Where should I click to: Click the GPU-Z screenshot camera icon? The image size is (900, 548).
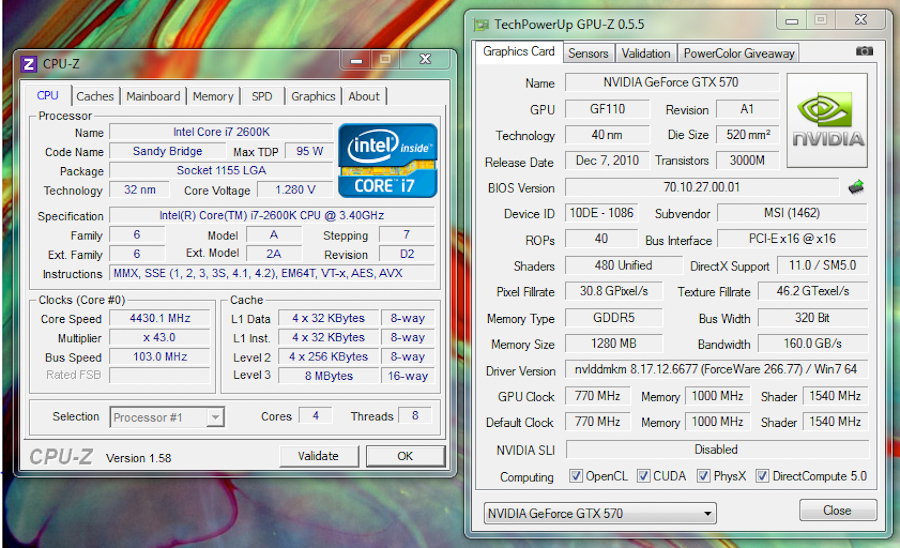[x=864, y=51]
